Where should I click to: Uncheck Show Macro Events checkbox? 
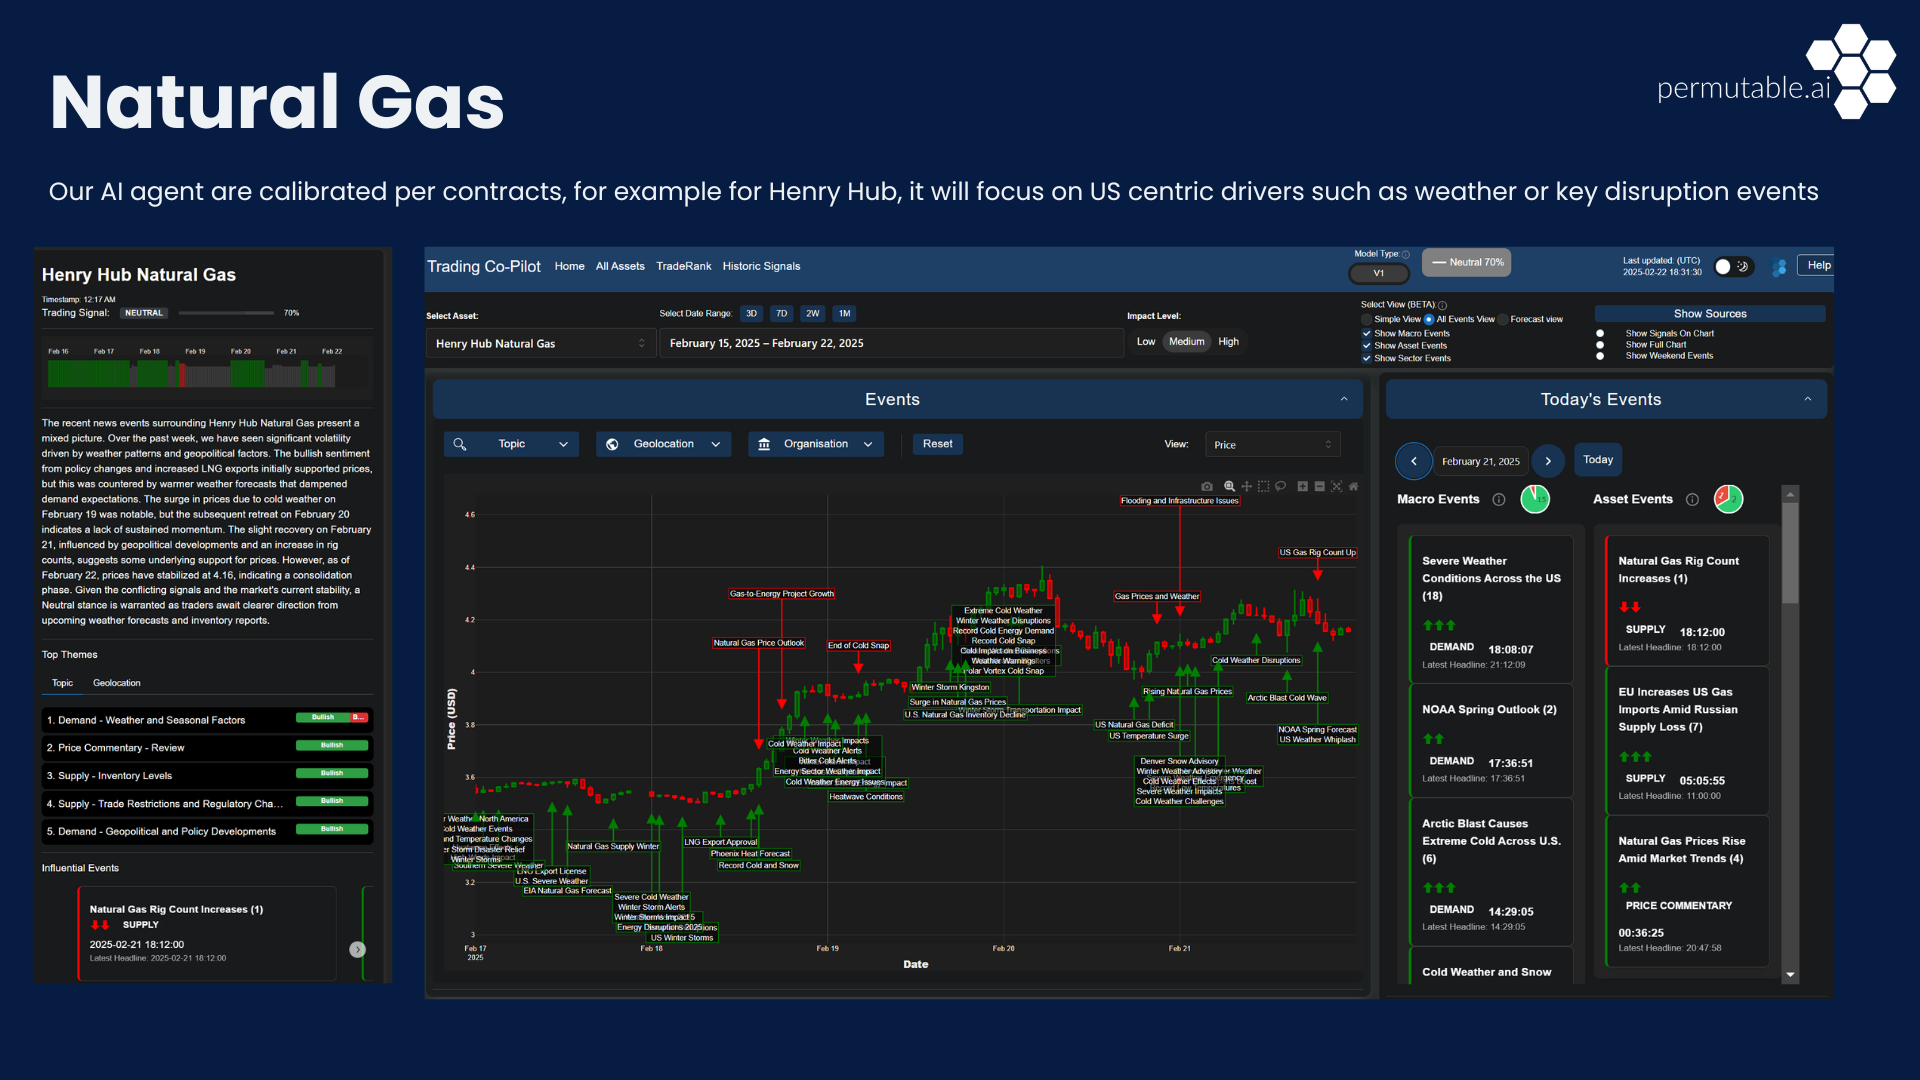pos(1366,334)
